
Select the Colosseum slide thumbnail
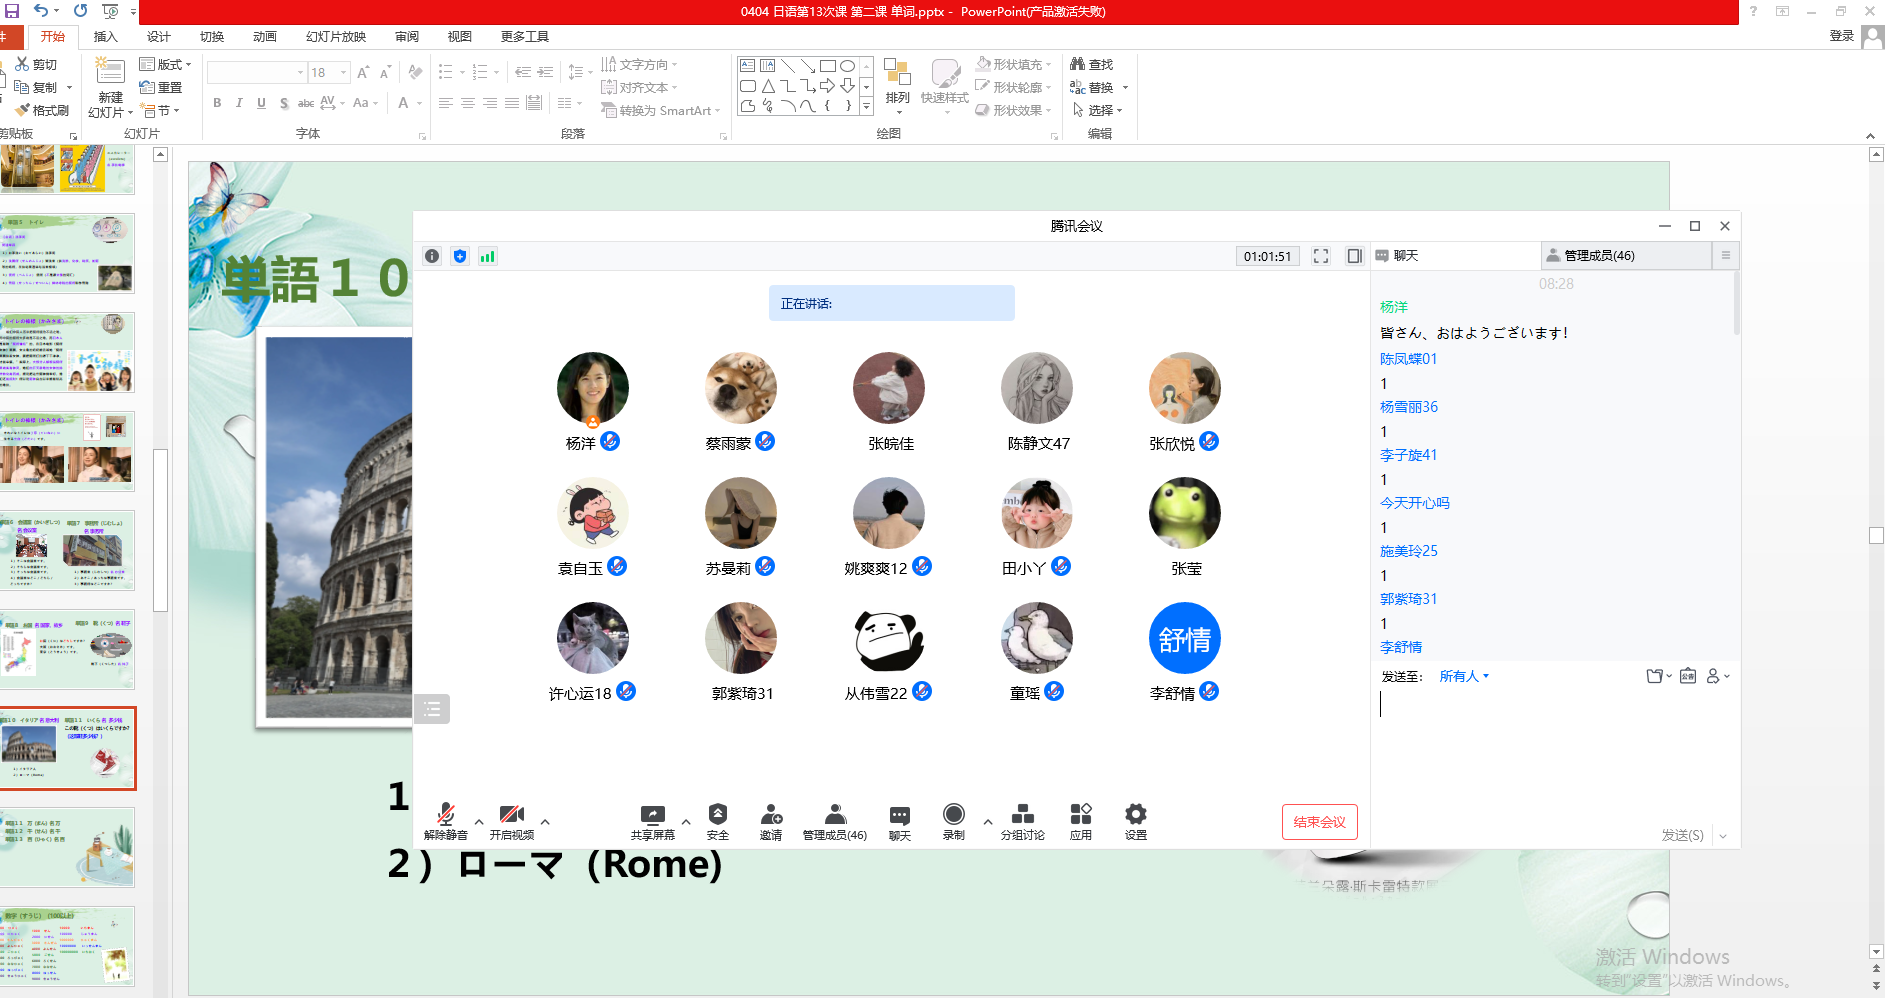tap(67, 748)
